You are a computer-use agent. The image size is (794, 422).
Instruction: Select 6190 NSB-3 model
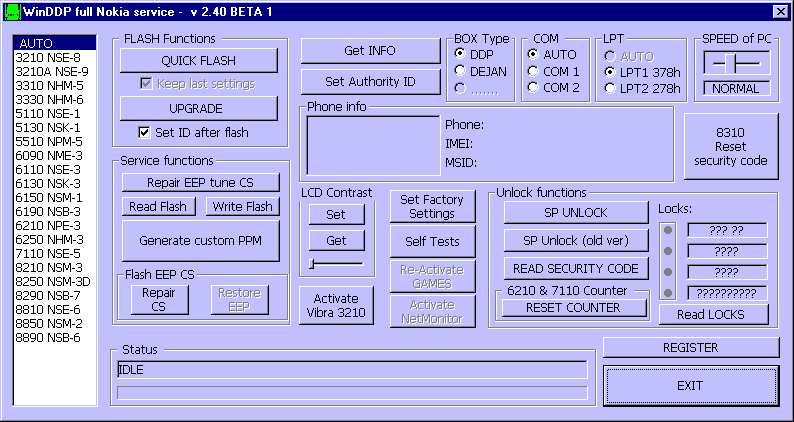[55, 211]
